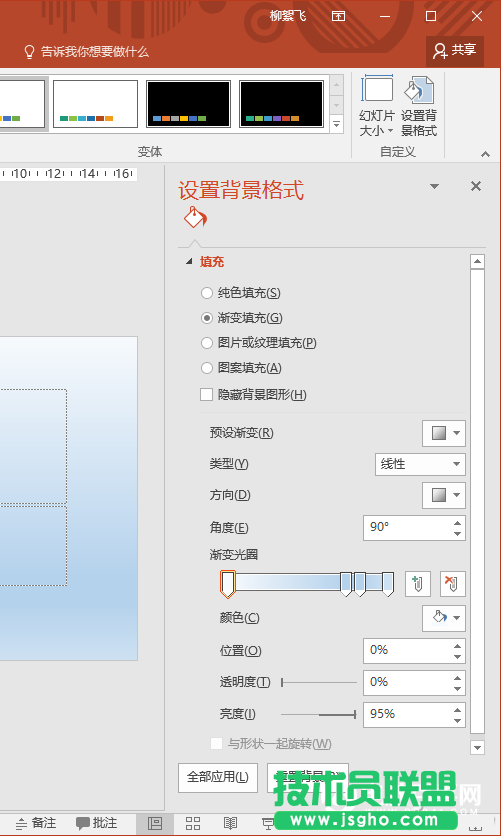Screen dimensions: 501x836
Task: Increase Position value with up spinner
Action: pos(457,646)
